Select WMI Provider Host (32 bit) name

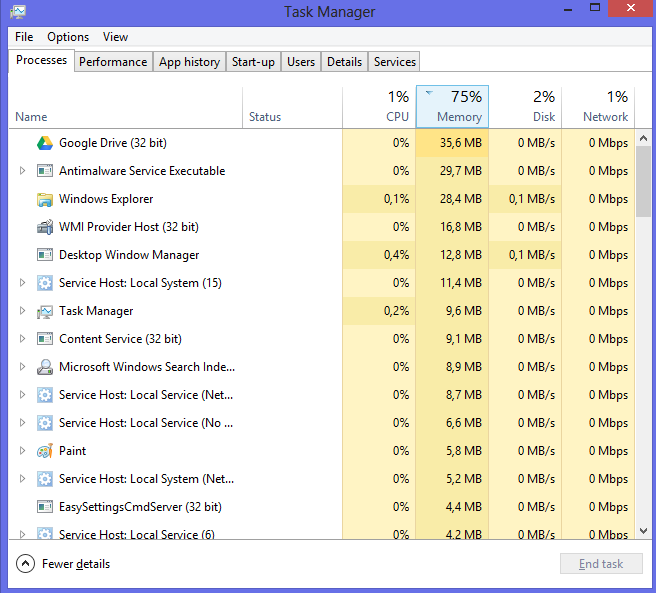(129, 227)
